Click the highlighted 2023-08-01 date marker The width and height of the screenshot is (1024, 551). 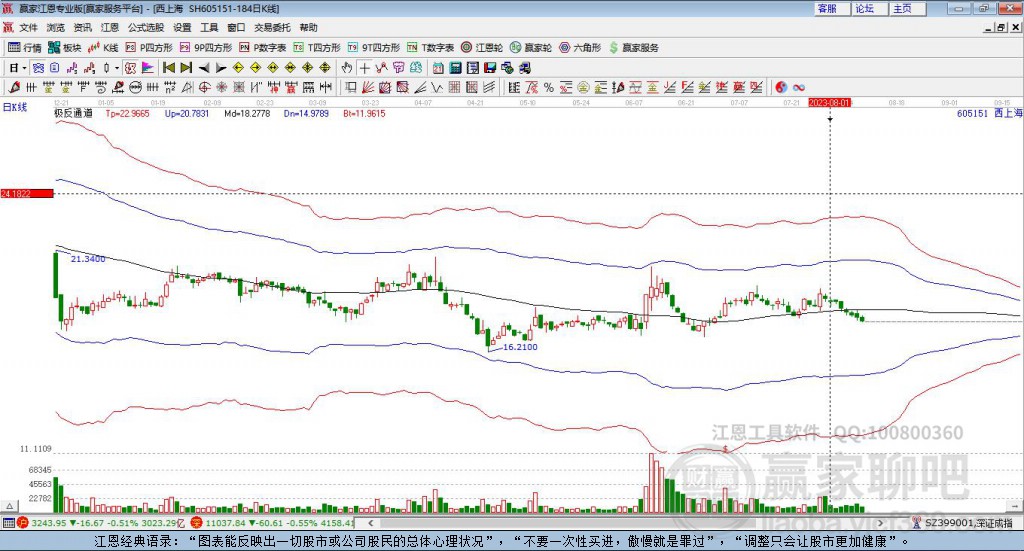(829, 102)
